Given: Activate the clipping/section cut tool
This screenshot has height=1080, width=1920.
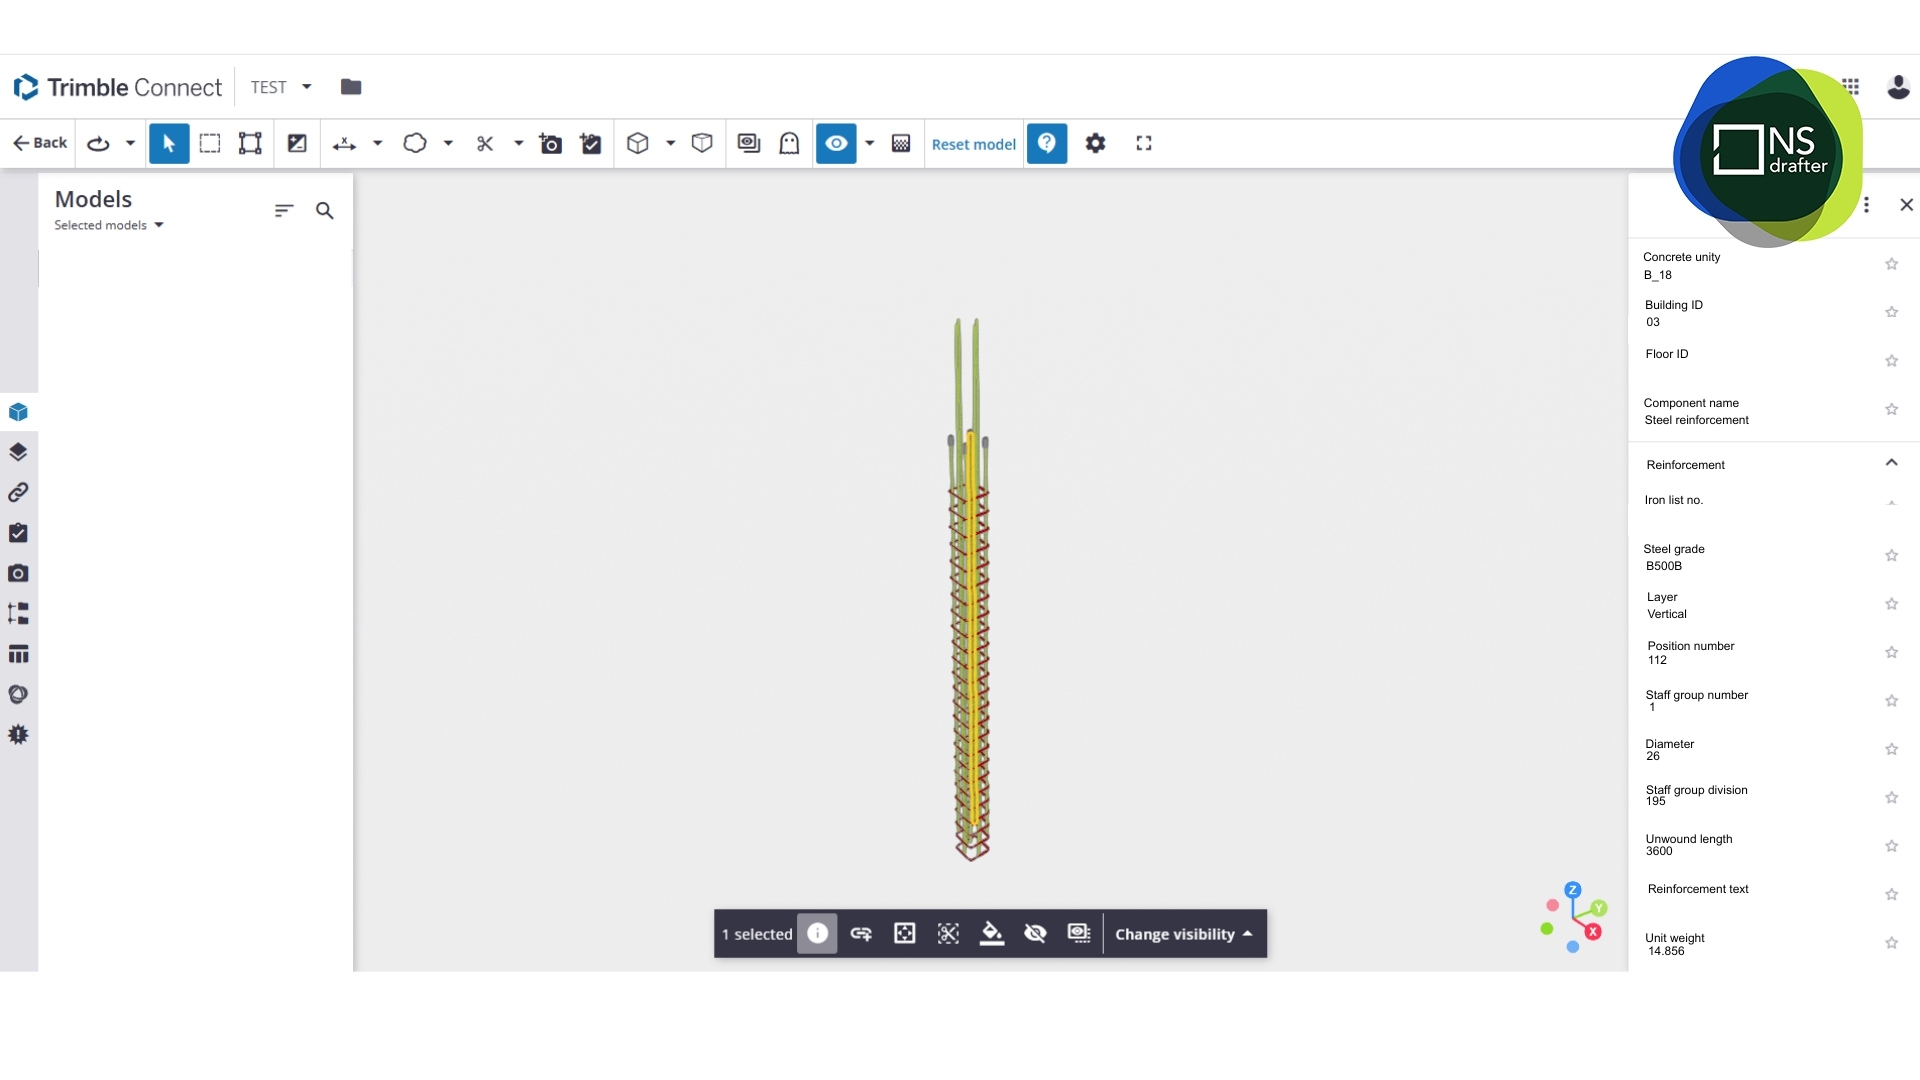Looking at the screenshot, I should (485, 144).
